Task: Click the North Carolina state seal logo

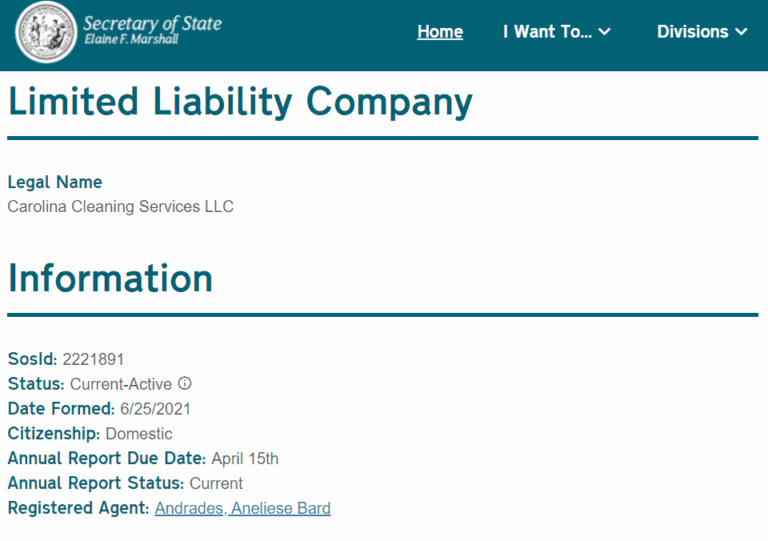Action: tap(46, 32)
